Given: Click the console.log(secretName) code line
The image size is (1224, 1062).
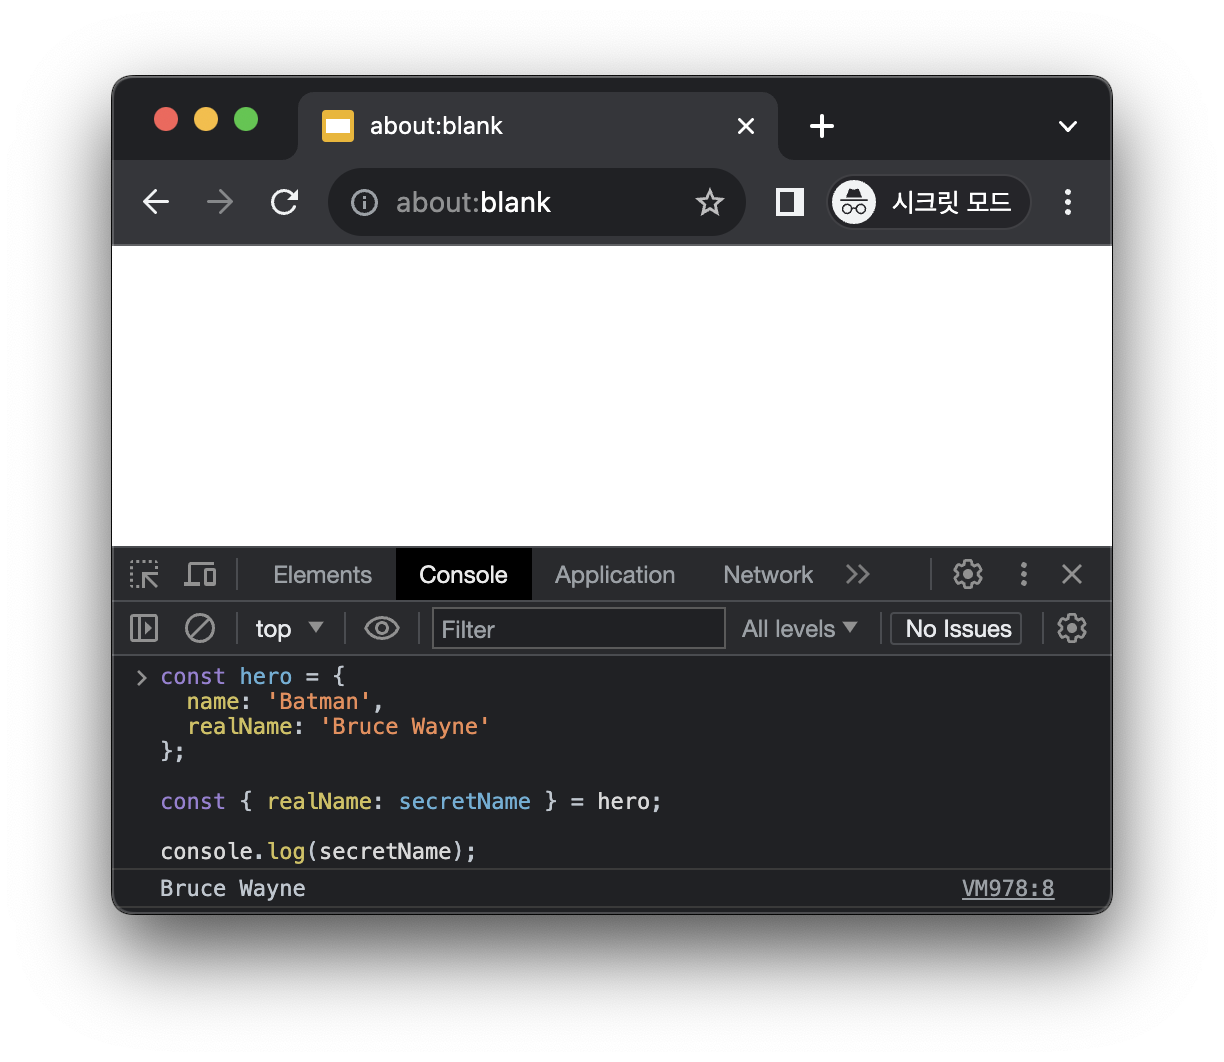Looking at the screenshot, I should 318,851.
